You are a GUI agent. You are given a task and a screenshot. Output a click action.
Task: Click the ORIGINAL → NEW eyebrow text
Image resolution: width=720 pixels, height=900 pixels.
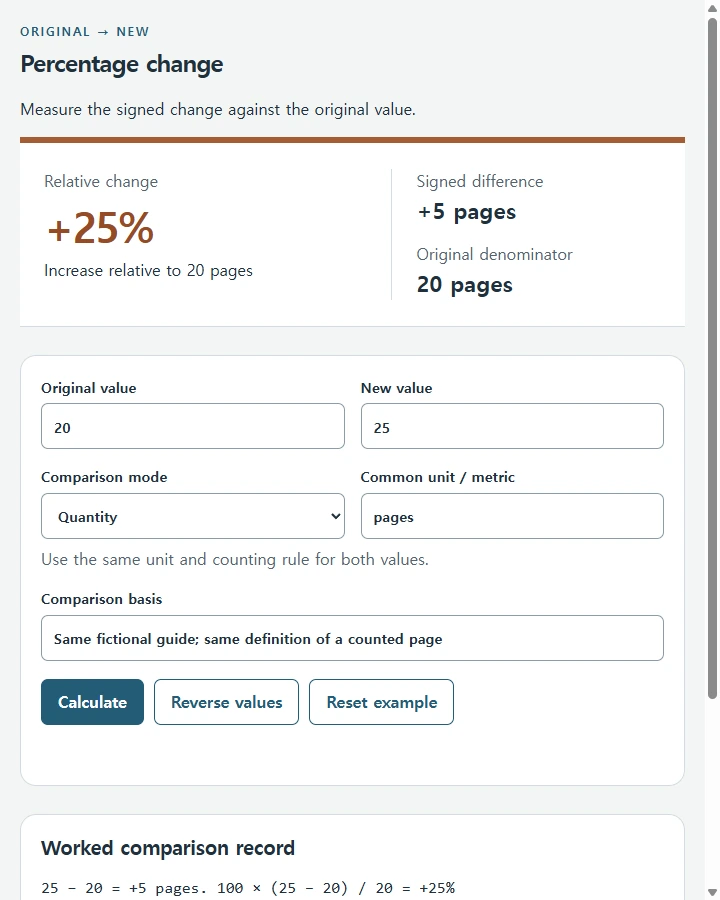coord(84,32)
